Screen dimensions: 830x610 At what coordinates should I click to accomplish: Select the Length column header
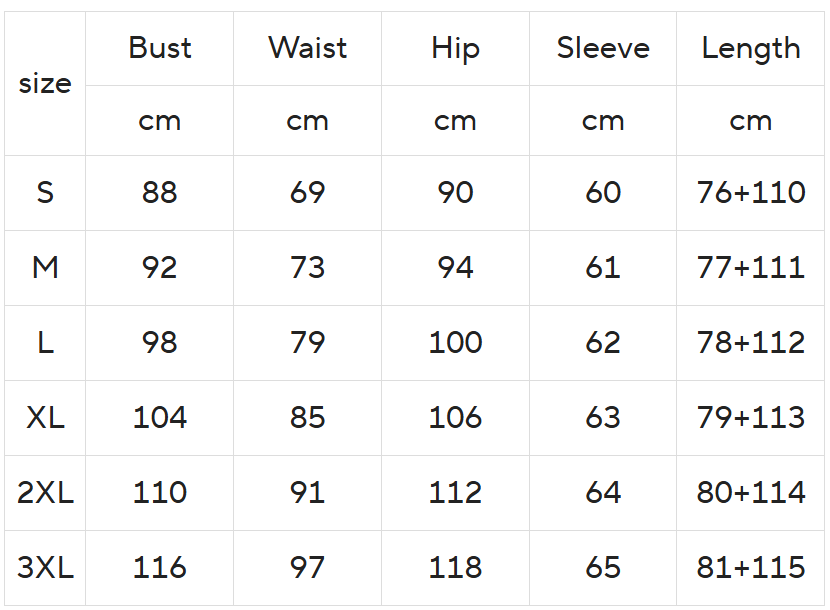[751, 48]
